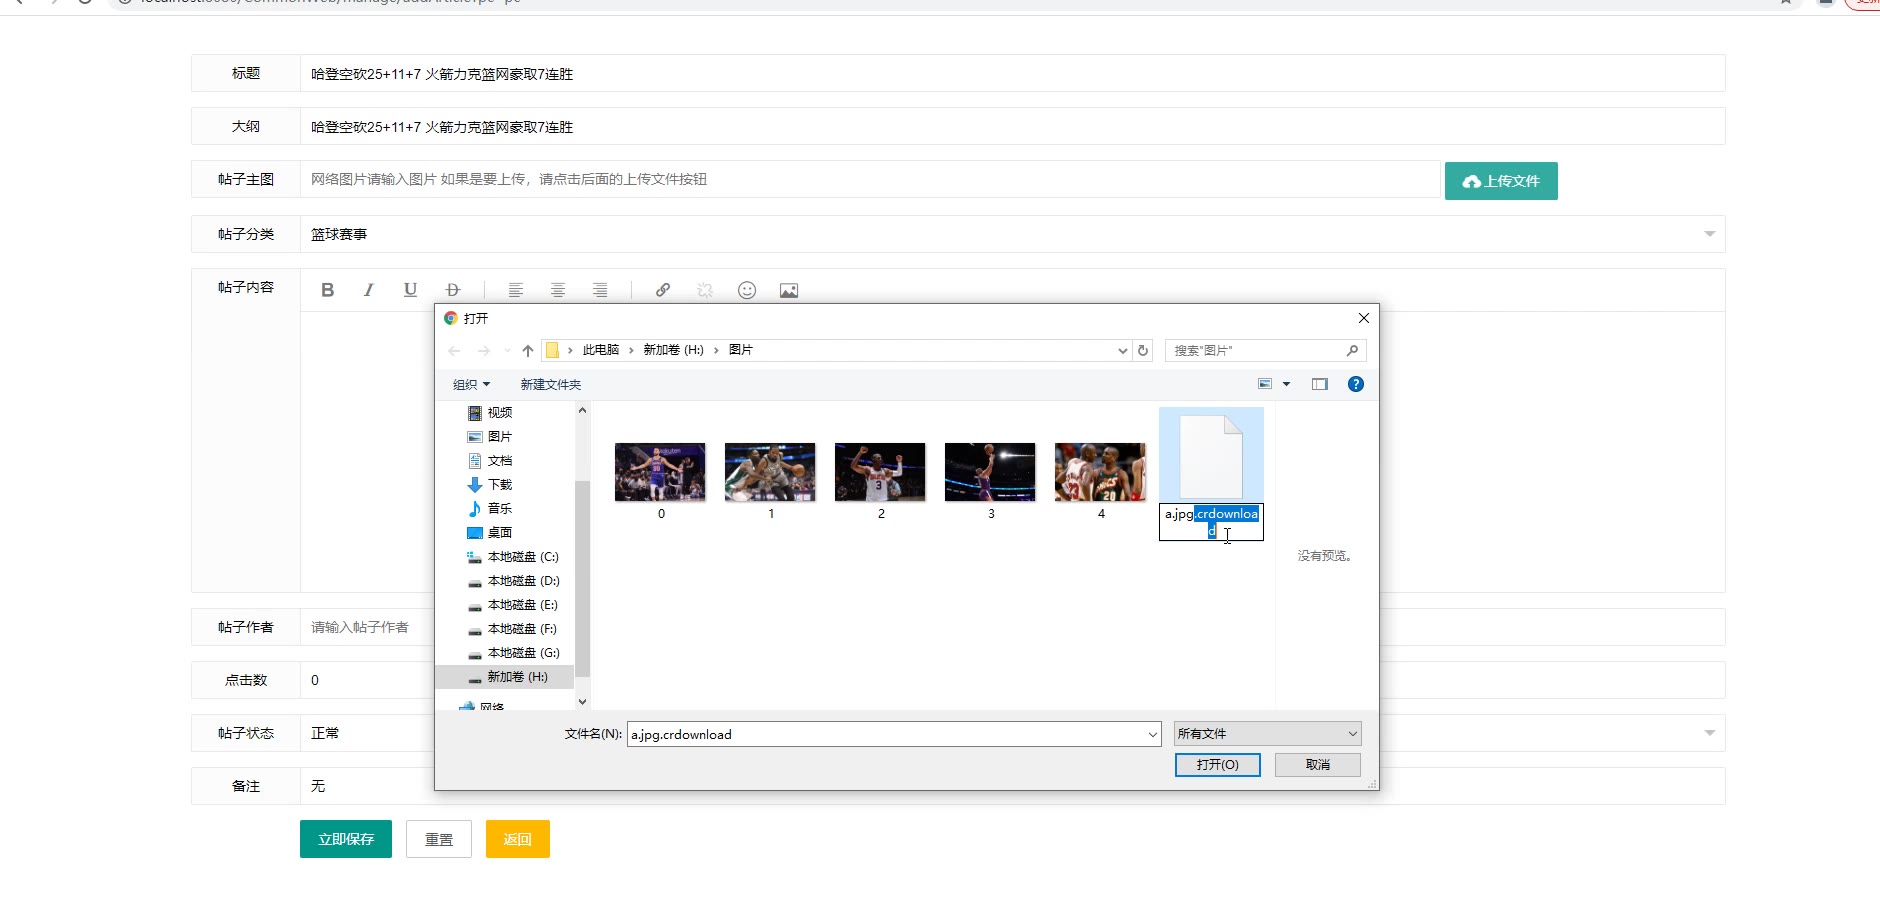Go forward in file dialog
This screenshot has height=924, width=1880.
(x=484, y=351)
